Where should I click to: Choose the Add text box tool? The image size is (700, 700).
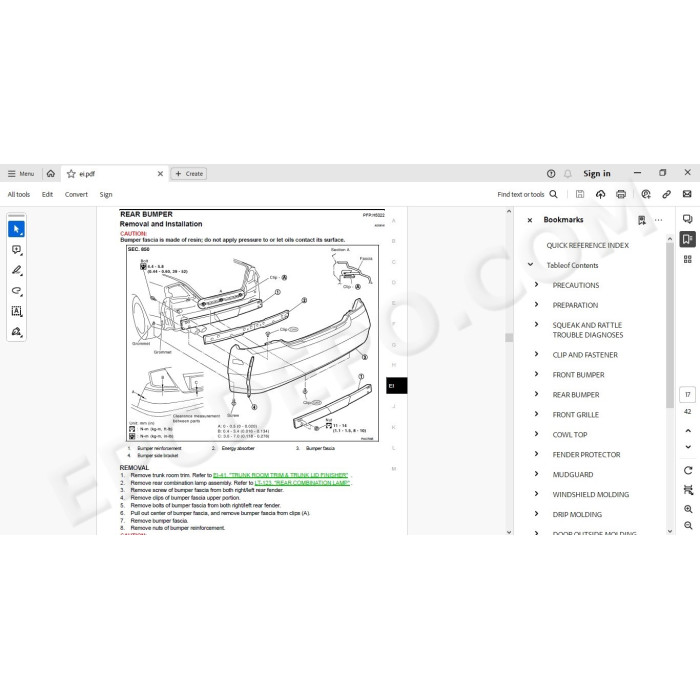pyautogui.click(x=17, y=311)
